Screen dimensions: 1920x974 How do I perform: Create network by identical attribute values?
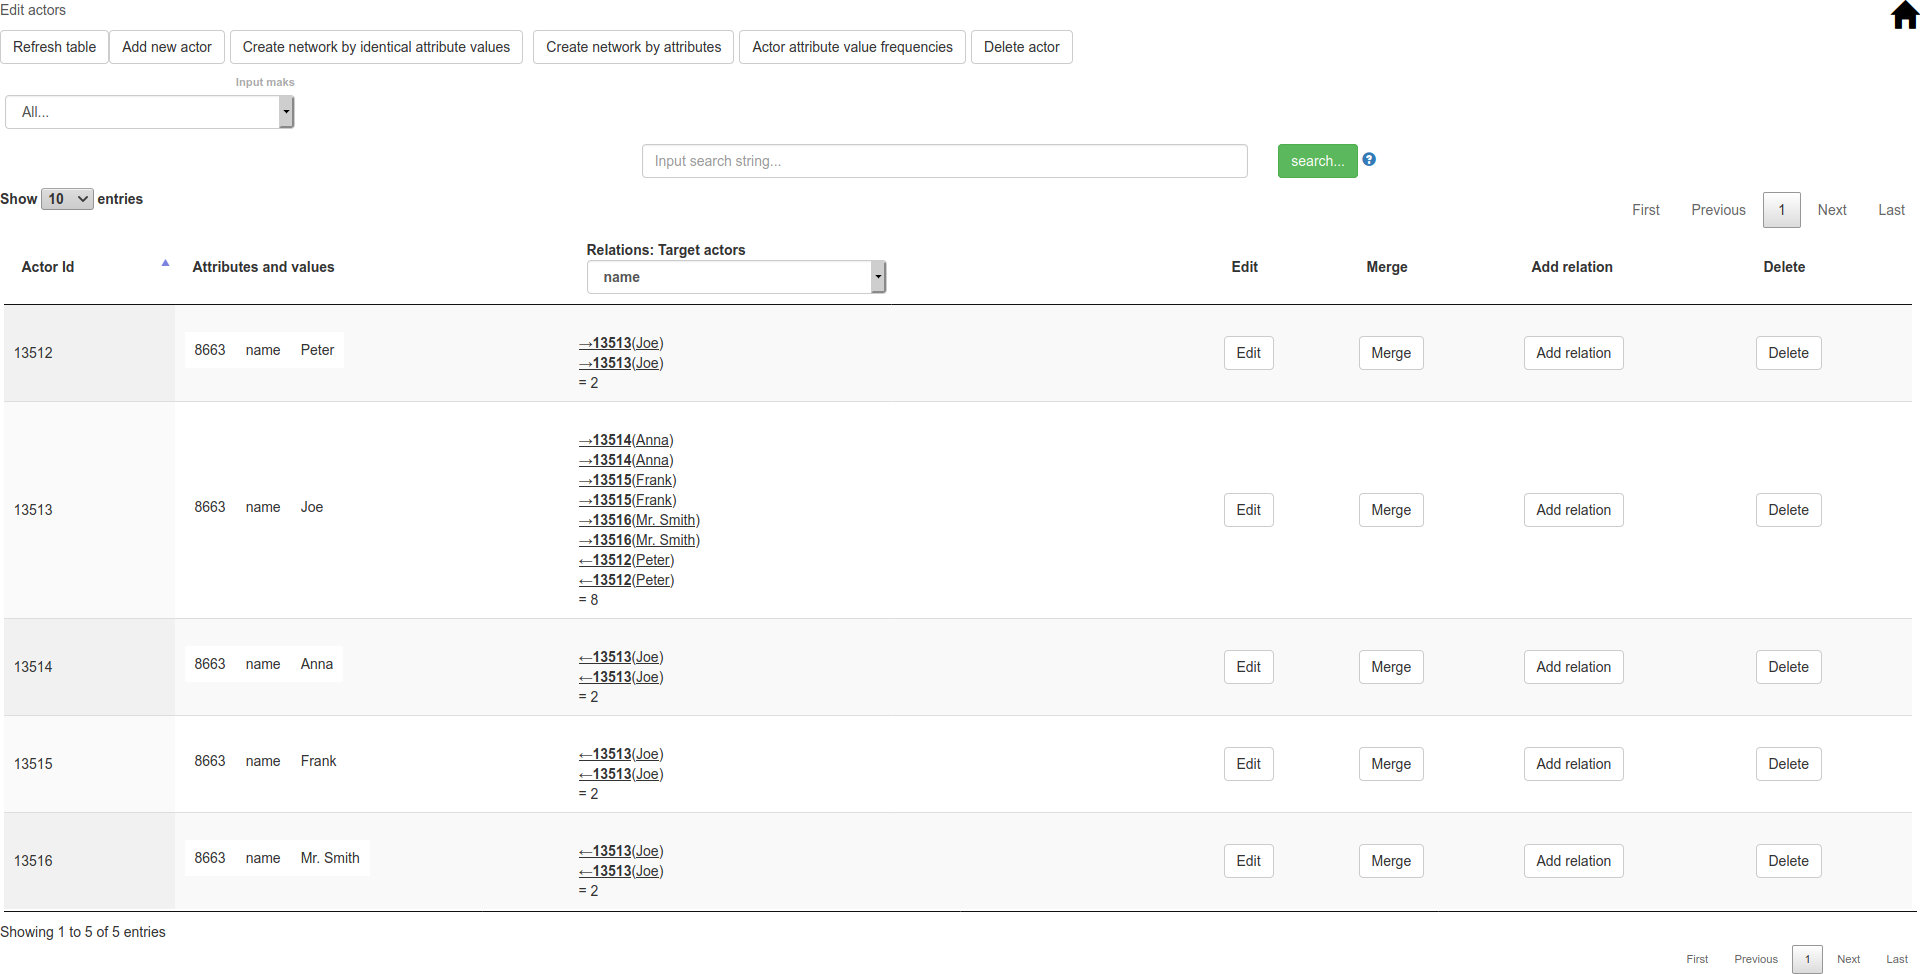coord(376,47)
